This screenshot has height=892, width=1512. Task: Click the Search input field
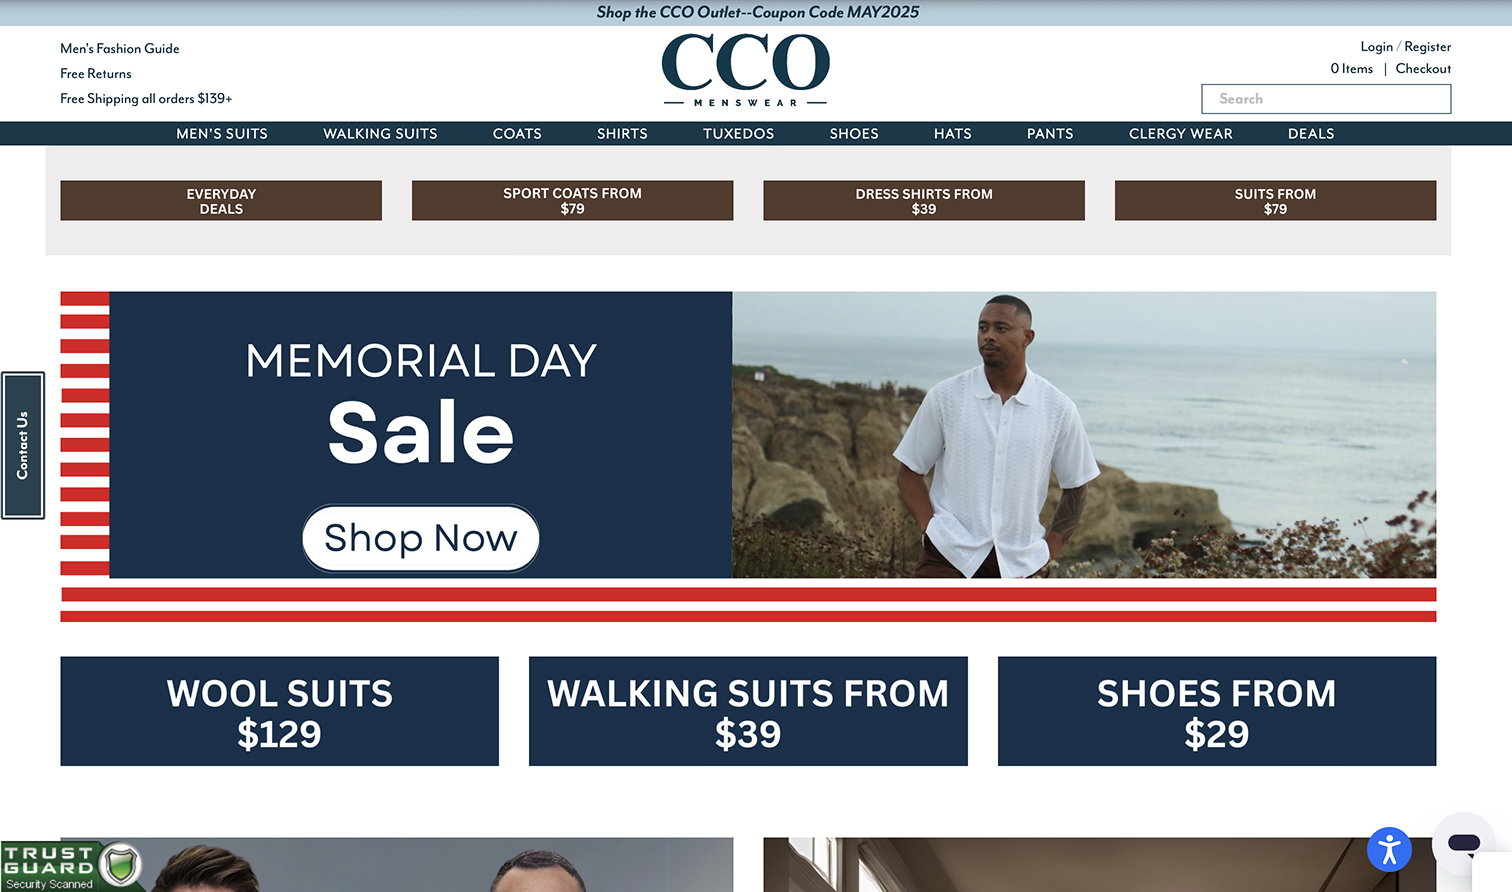tap(1326, 99)
